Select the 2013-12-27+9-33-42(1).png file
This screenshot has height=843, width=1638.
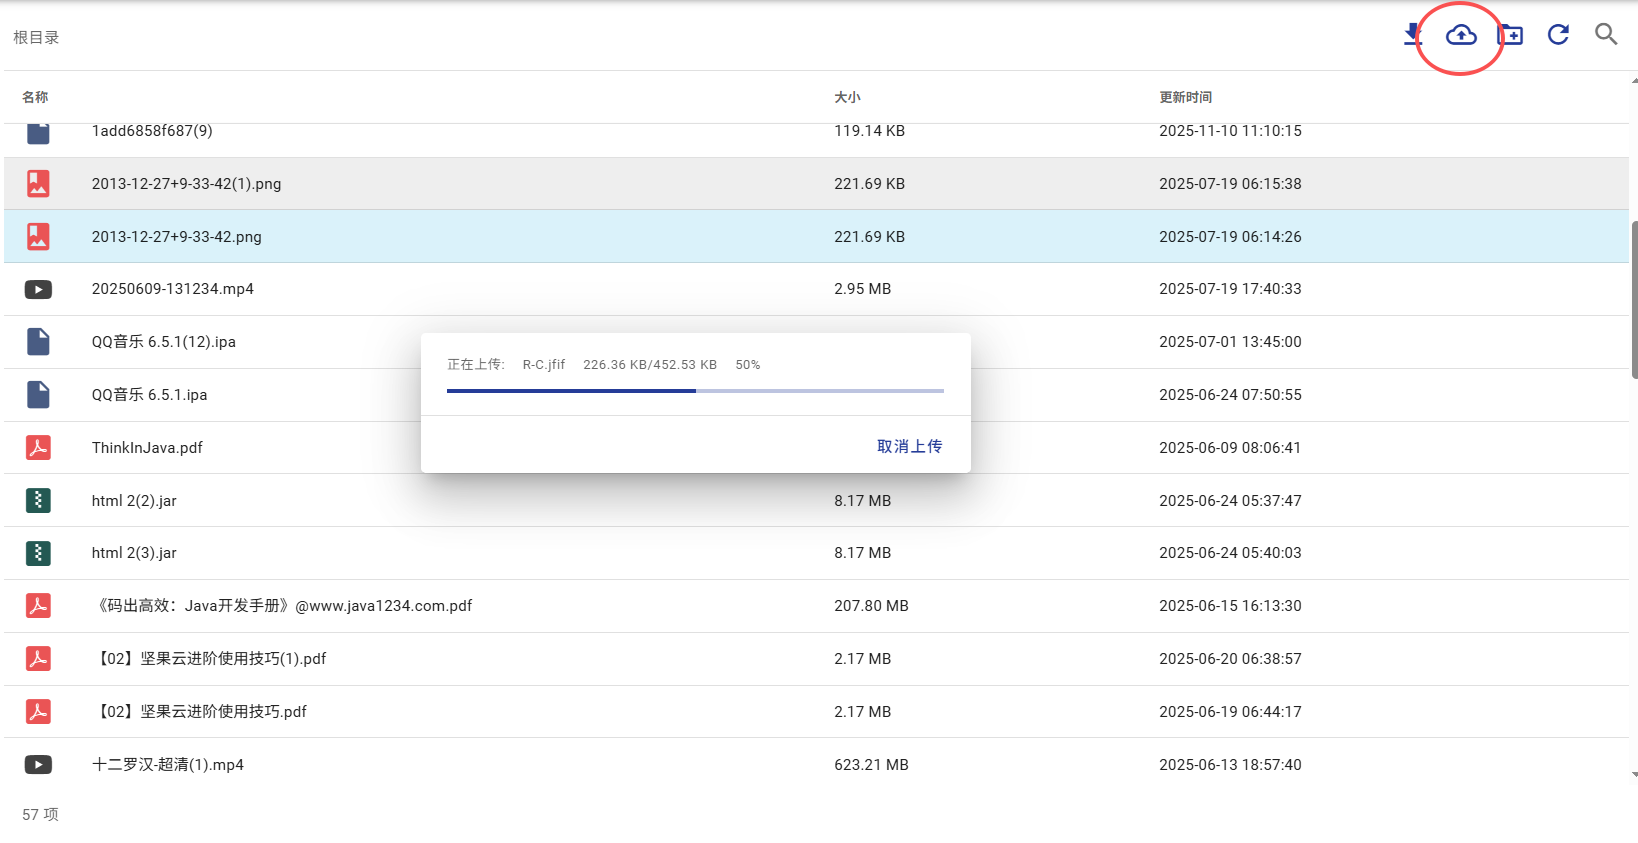coord(186,184)
